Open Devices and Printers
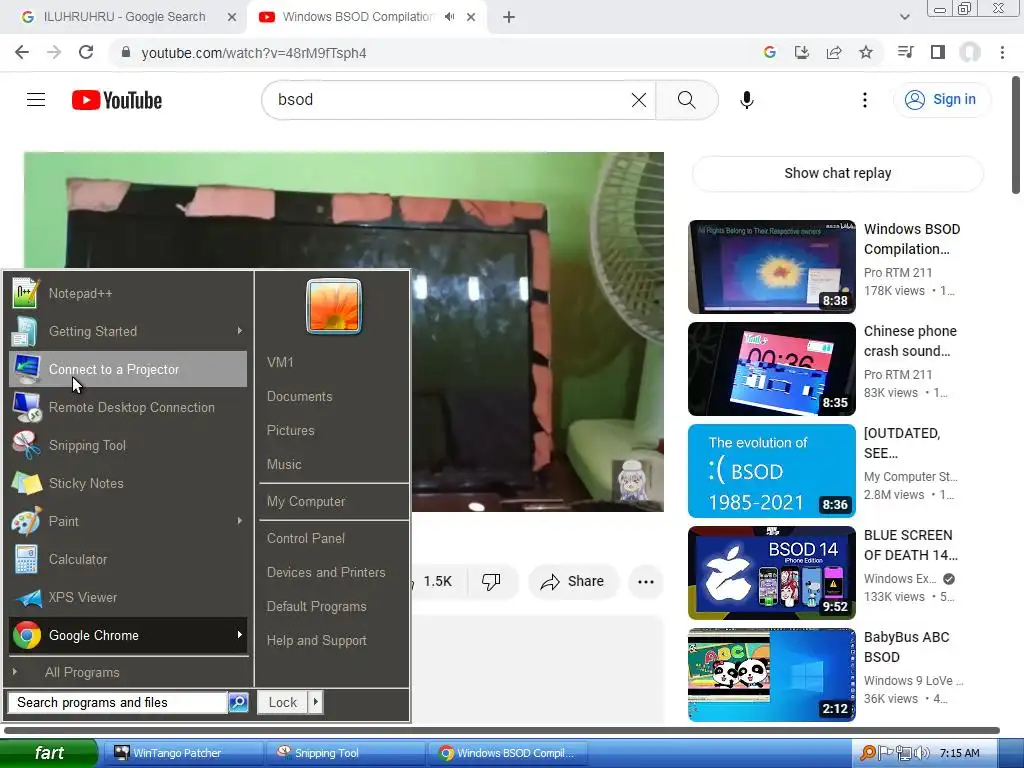The height and width of the screenshot is (768, 1024). click(326, 572)
